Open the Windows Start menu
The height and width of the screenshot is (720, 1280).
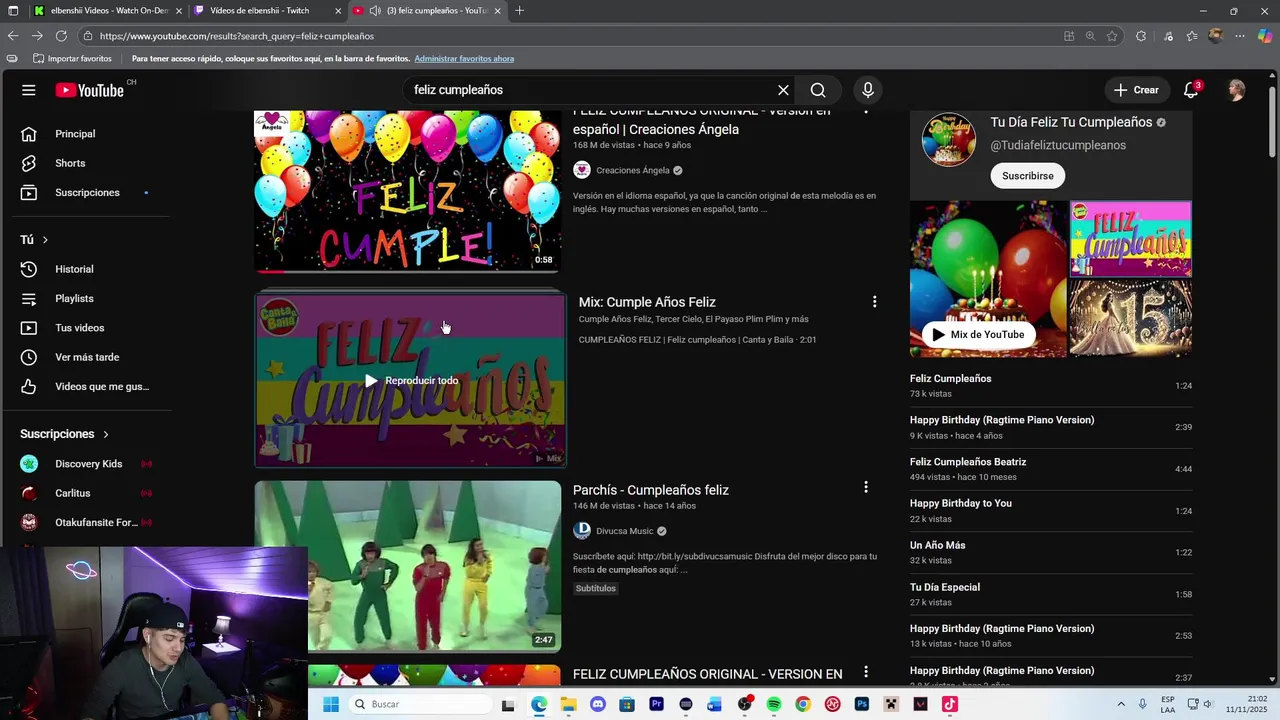click(x=331, y=704)
